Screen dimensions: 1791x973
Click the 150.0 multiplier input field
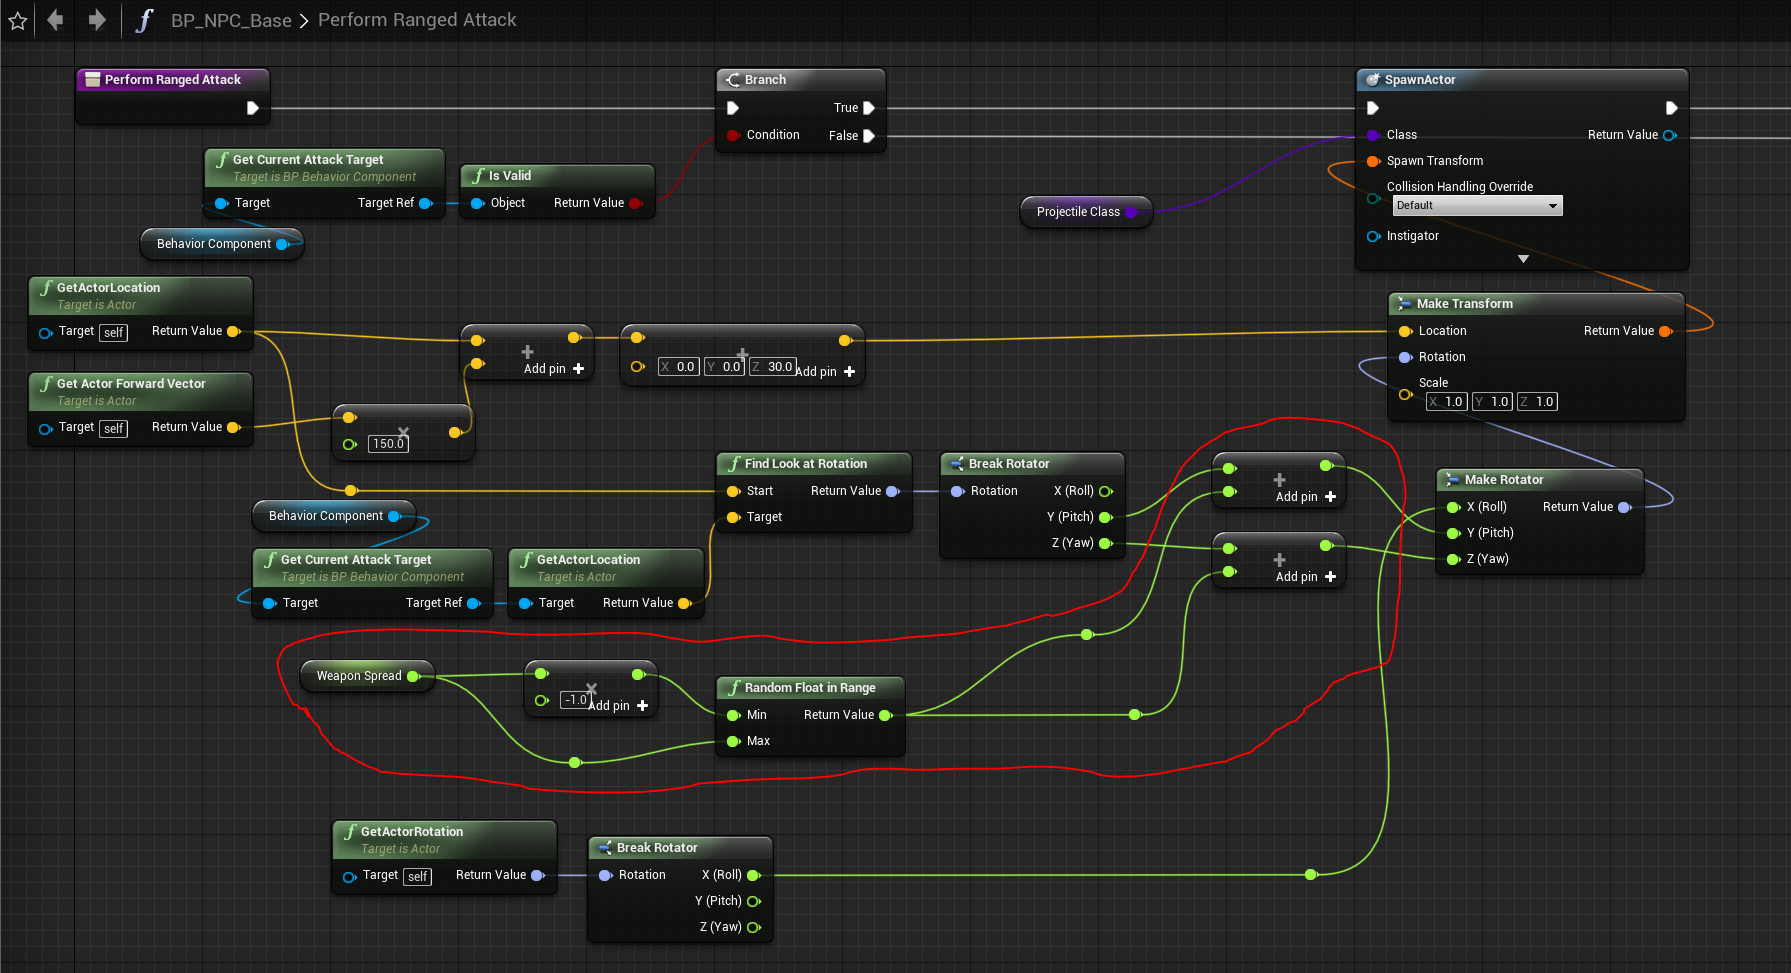[x=388, y=444]
